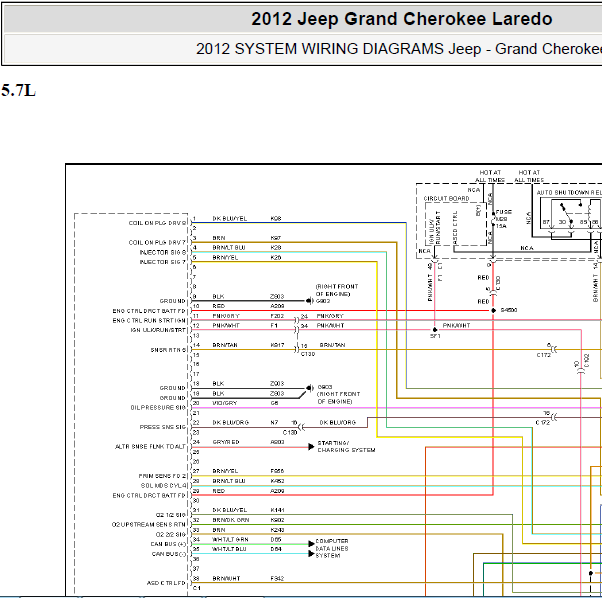Click the 'K28' circuit code
This screenshot has width=602, height=598.
point(276,248)
